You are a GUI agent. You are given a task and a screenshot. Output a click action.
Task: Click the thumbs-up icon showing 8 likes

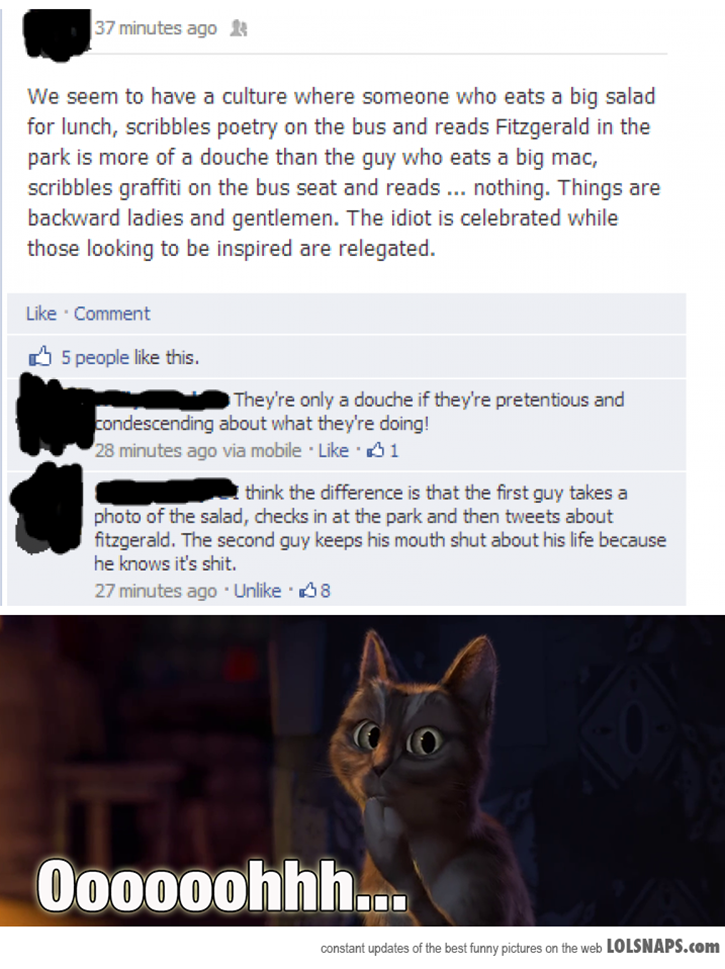click(308, 591)
